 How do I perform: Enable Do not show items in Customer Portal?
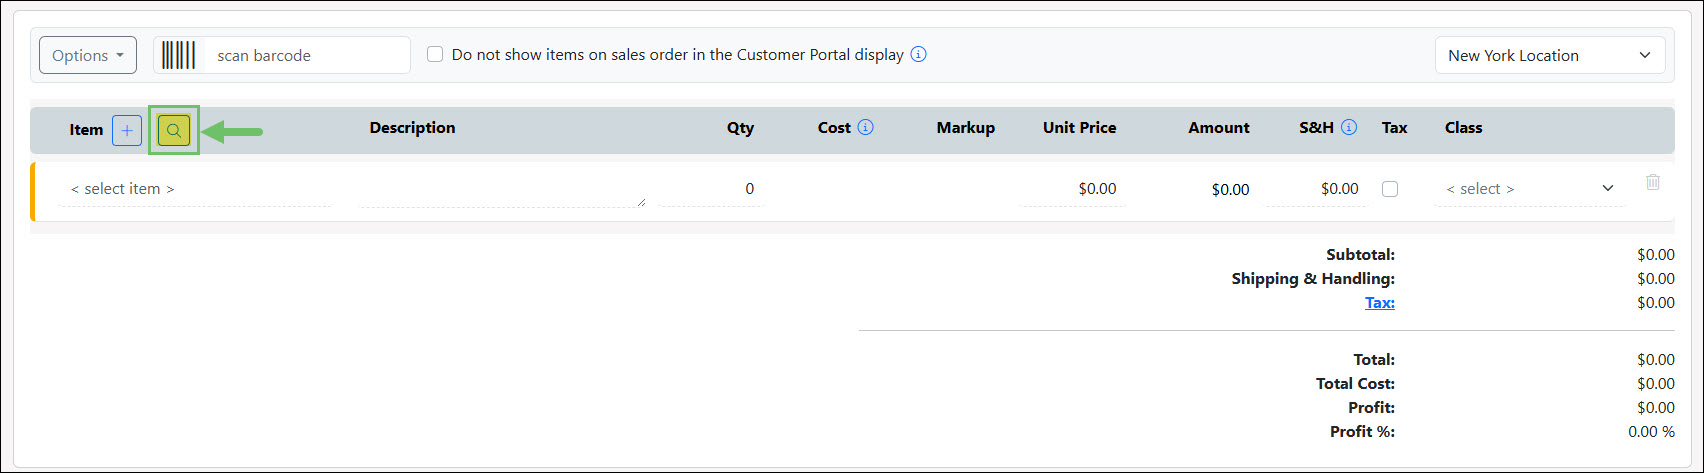[x=435, y=54]
